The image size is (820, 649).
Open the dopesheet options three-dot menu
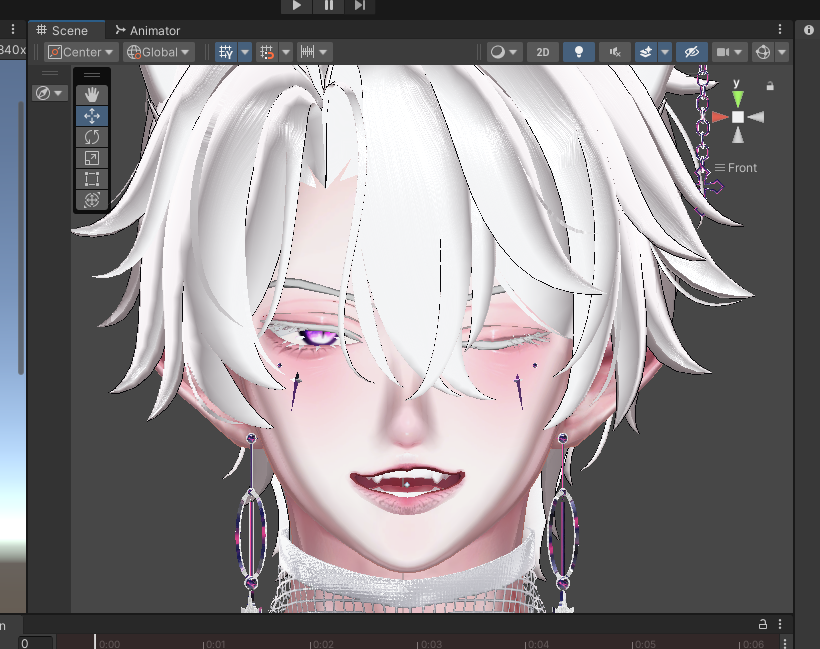pos(785,643)
